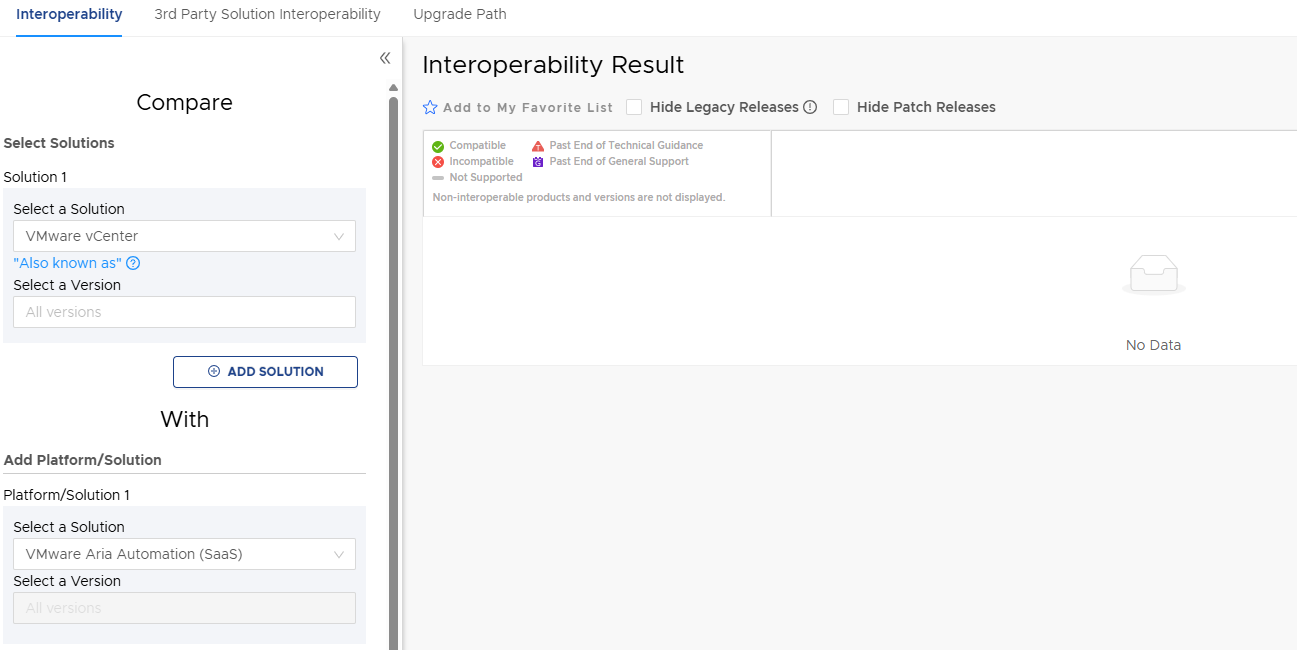Click the green Compatible legend icon
Viewport: 1297px width, 650px height.
[438, 146]
